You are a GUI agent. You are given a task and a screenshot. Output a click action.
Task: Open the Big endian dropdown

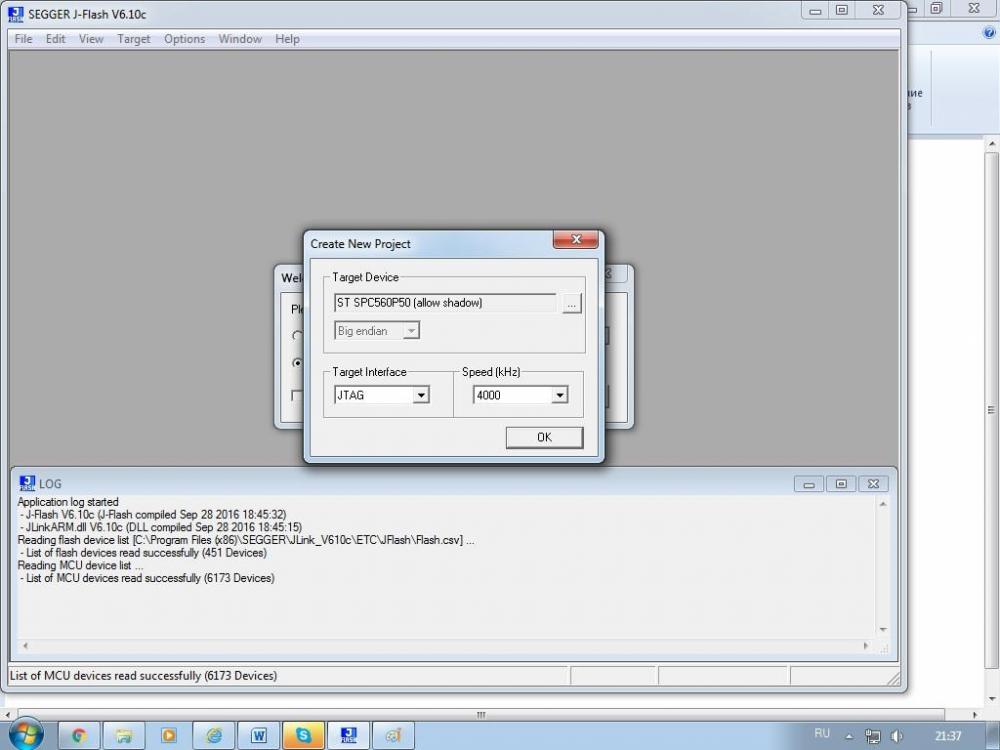377,331
